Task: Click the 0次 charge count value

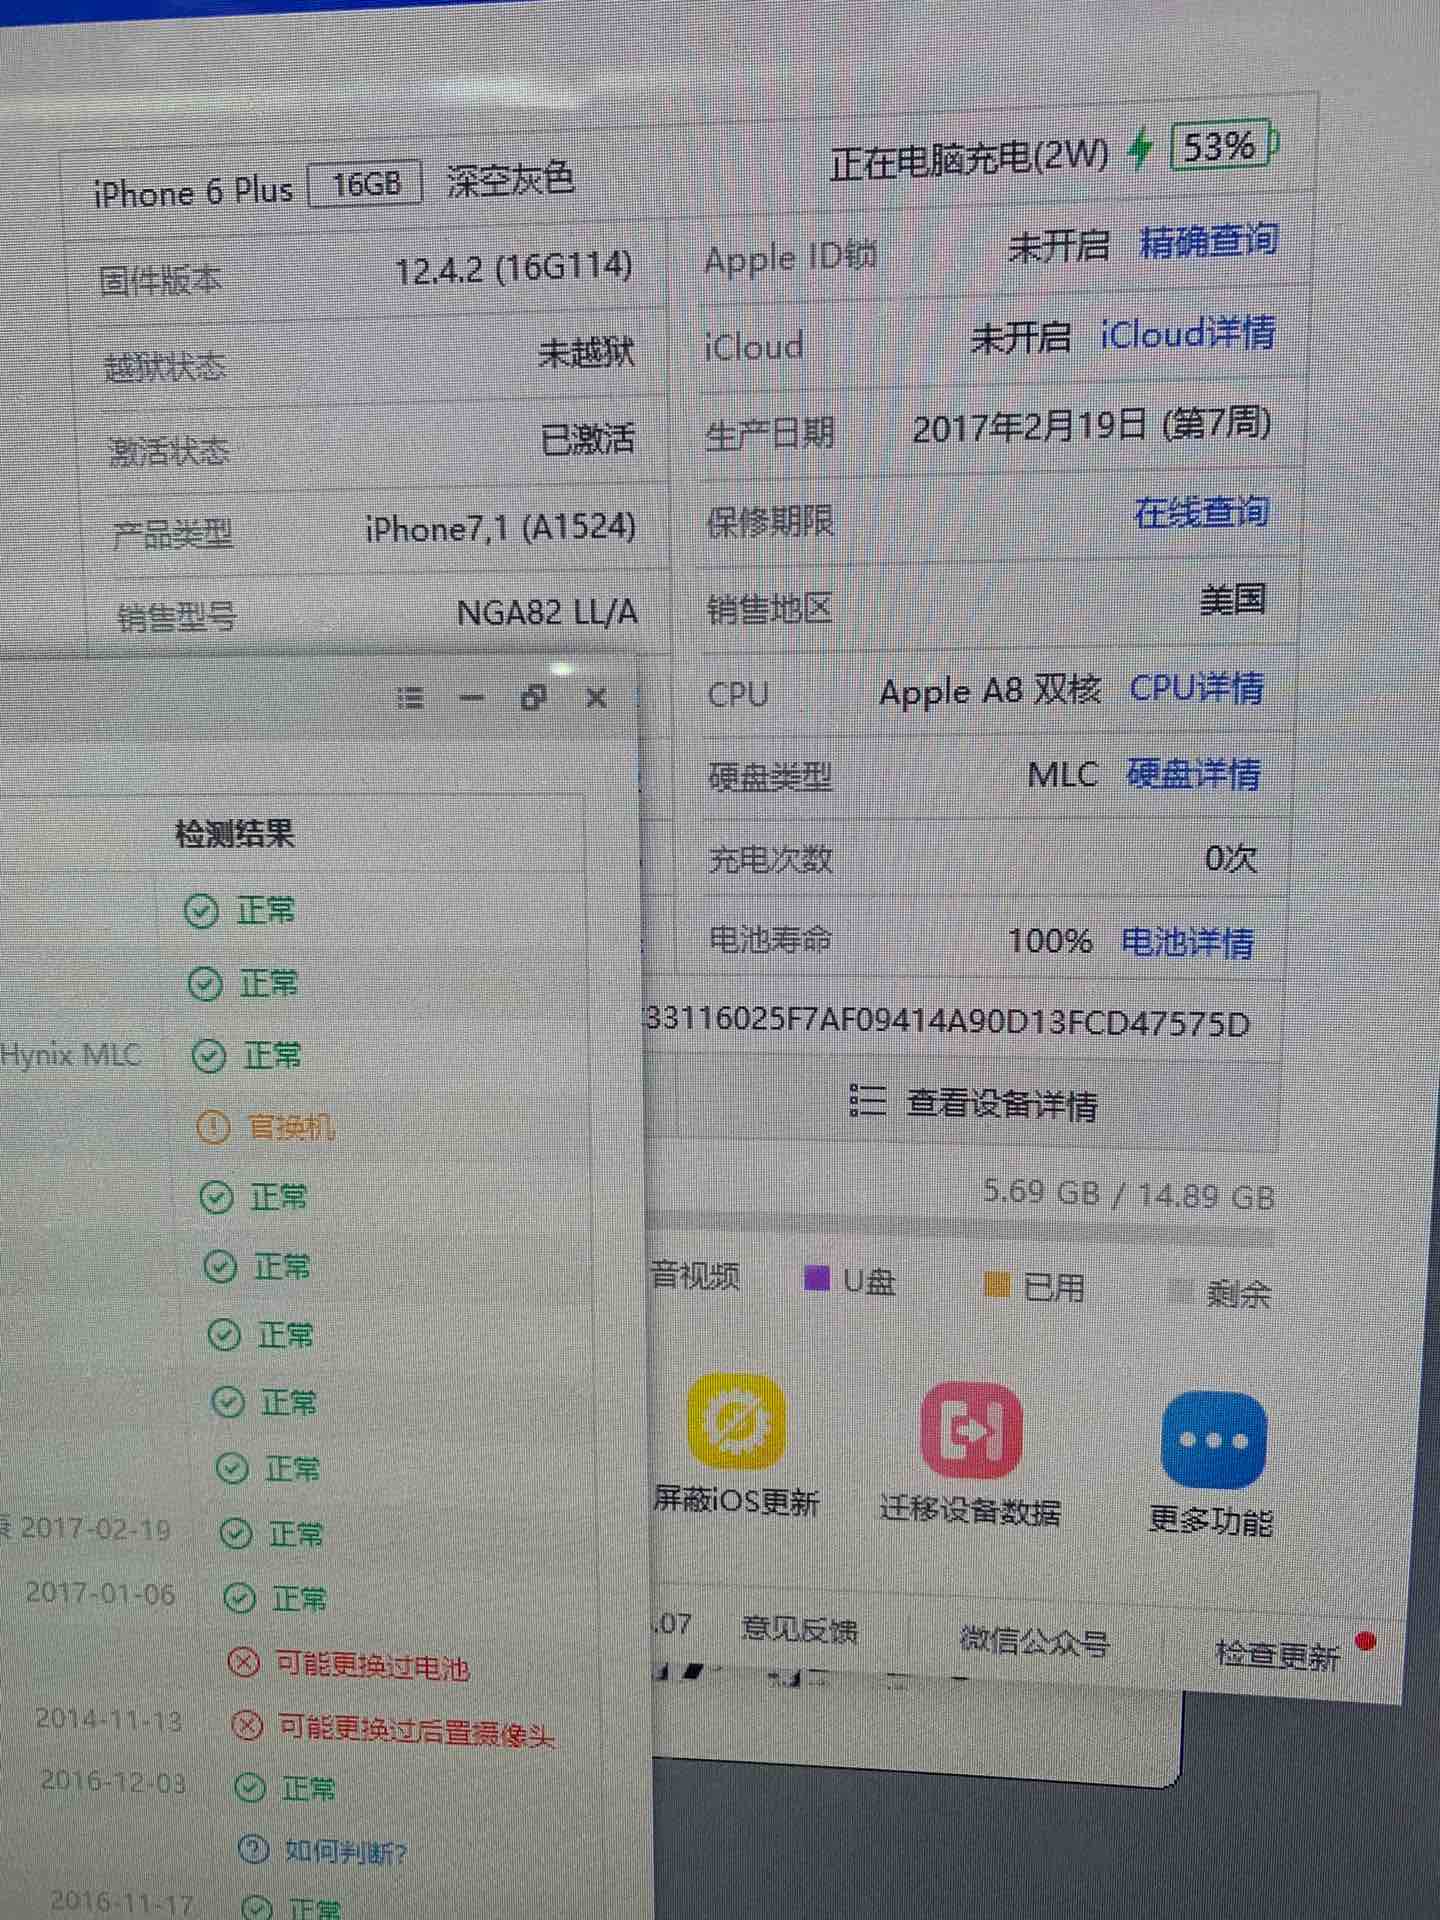Action: (1231, 858)
